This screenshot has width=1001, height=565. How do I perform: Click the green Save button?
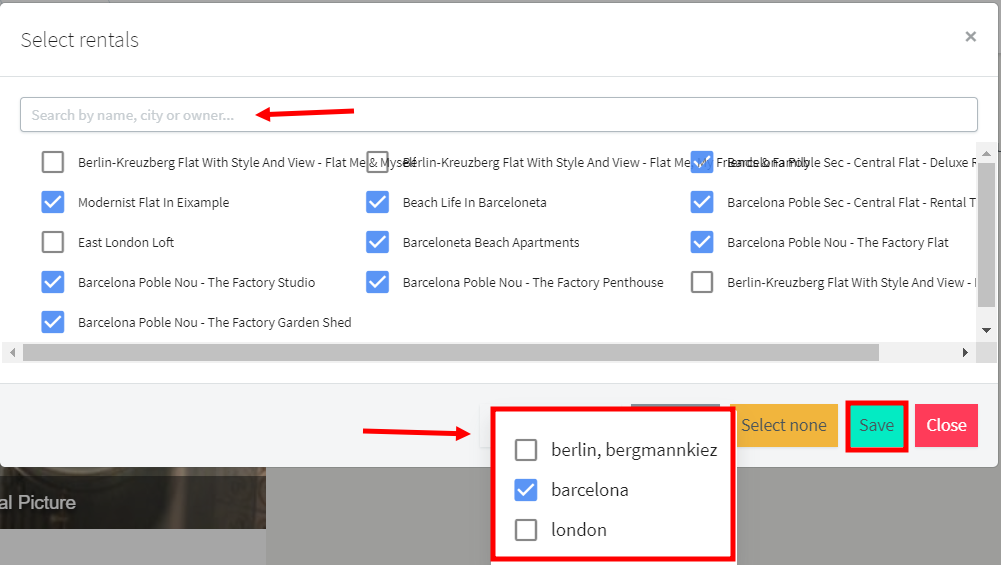[877, 425]
